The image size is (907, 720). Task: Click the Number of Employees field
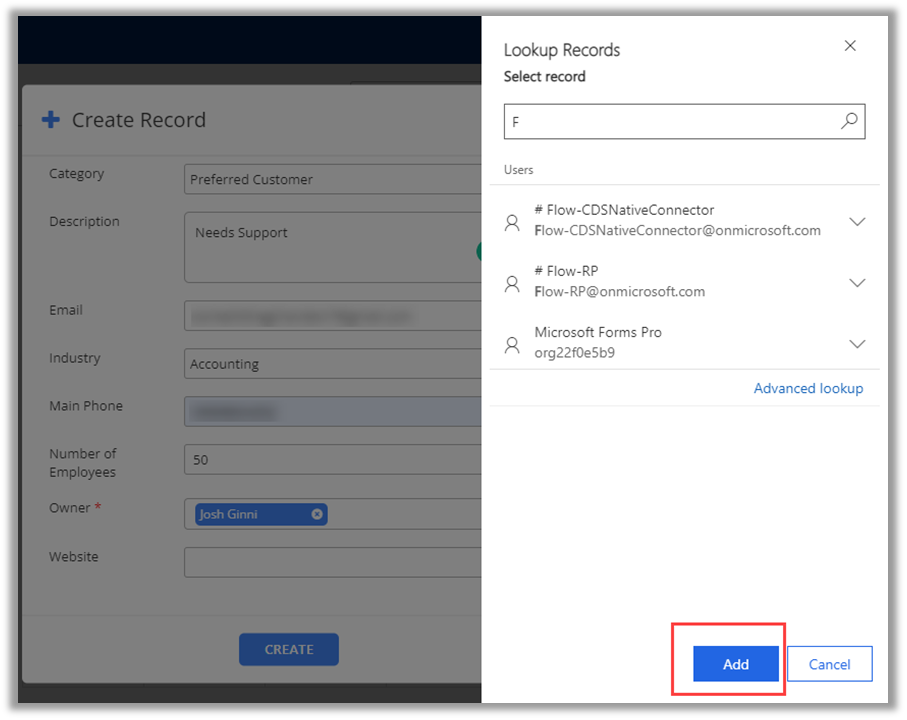tap(332, 460)
